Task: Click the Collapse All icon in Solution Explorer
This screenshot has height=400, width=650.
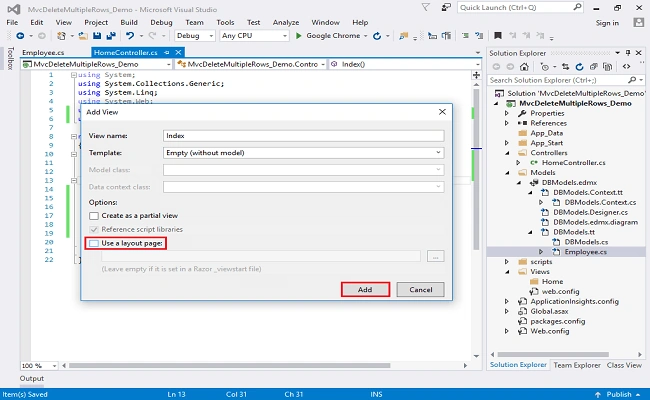Action: pyautogui.click(x=594, y=67)
